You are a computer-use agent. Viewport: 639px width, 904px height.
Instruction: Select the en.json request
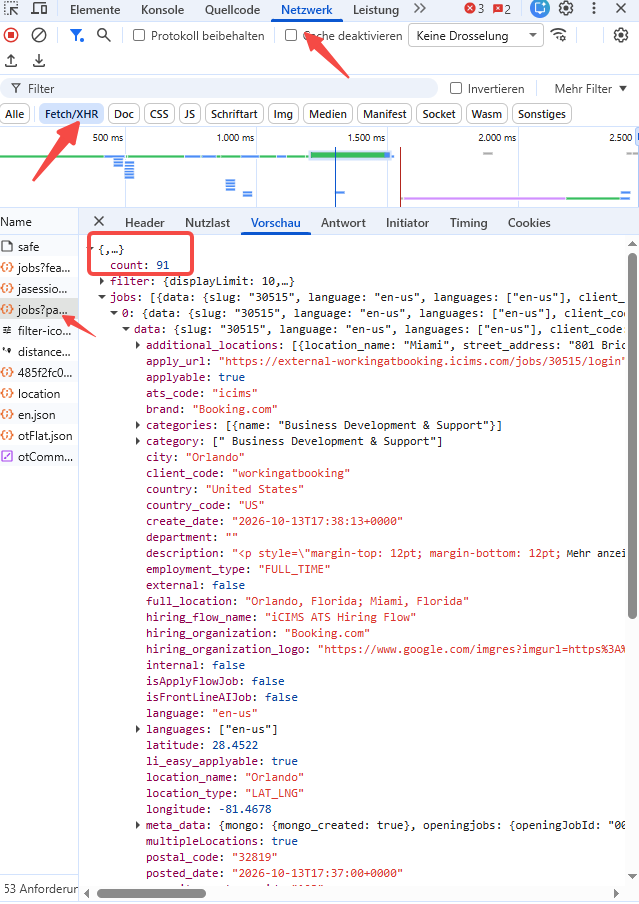[39, 415]
